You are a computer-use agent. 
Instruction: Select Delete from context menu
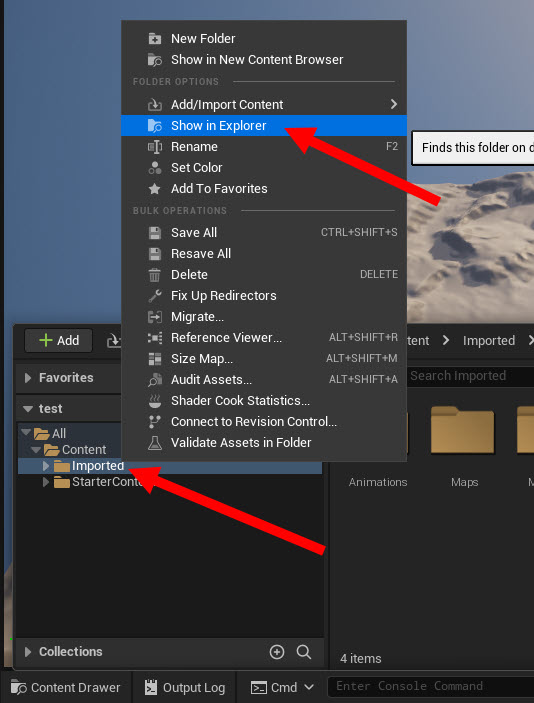[x=264, y=275]
